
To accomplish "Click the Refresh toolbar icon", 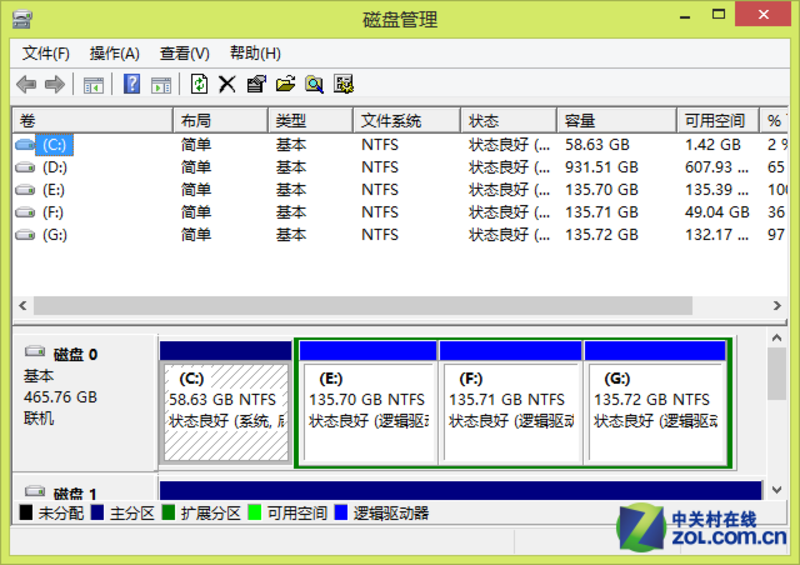I will (199, 84).
